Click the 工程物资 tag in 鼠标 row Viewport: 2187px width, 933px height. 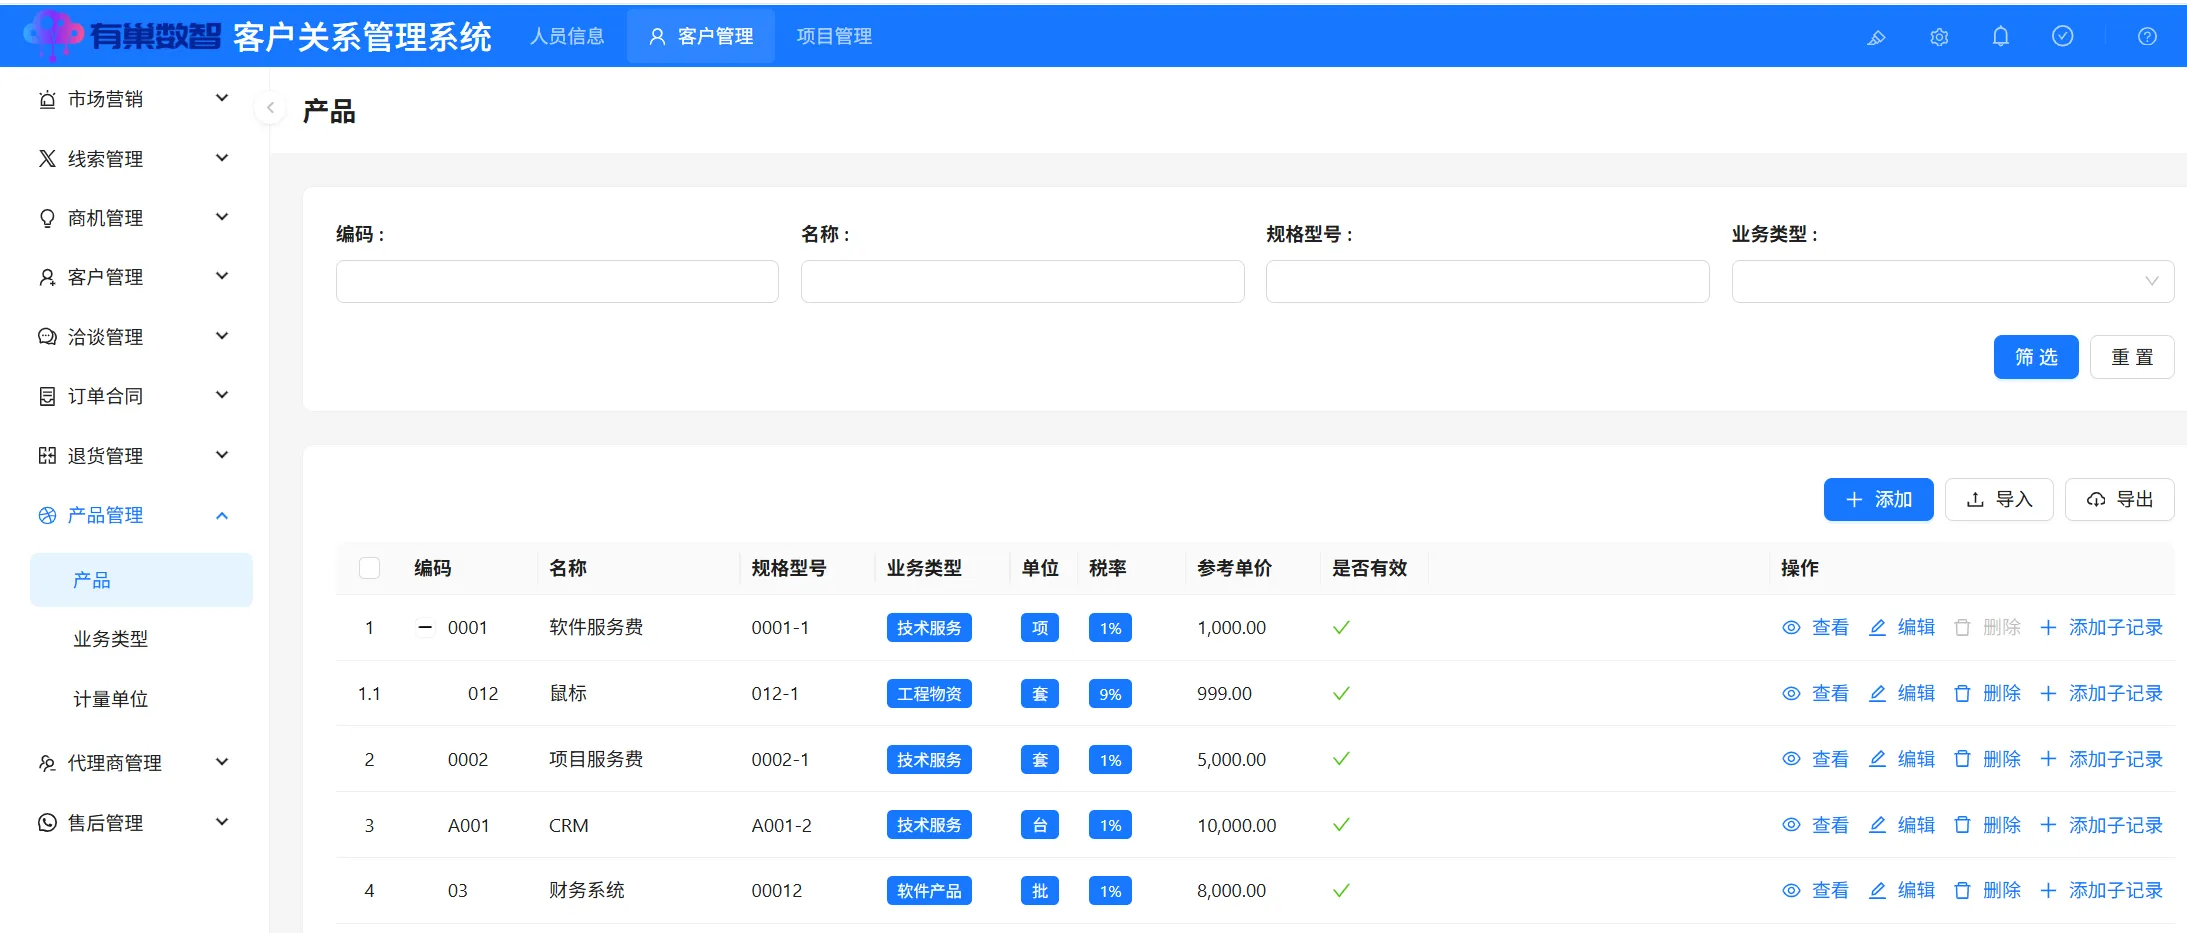929,694
